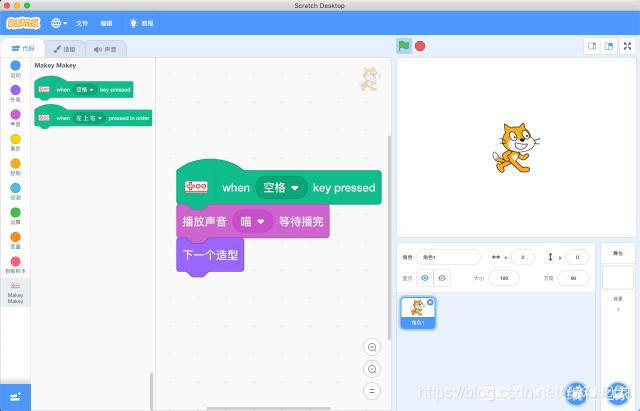Select the stage backdrop thumbnail
The height and width of the screenshot is (411, 640).
[618, 278]
